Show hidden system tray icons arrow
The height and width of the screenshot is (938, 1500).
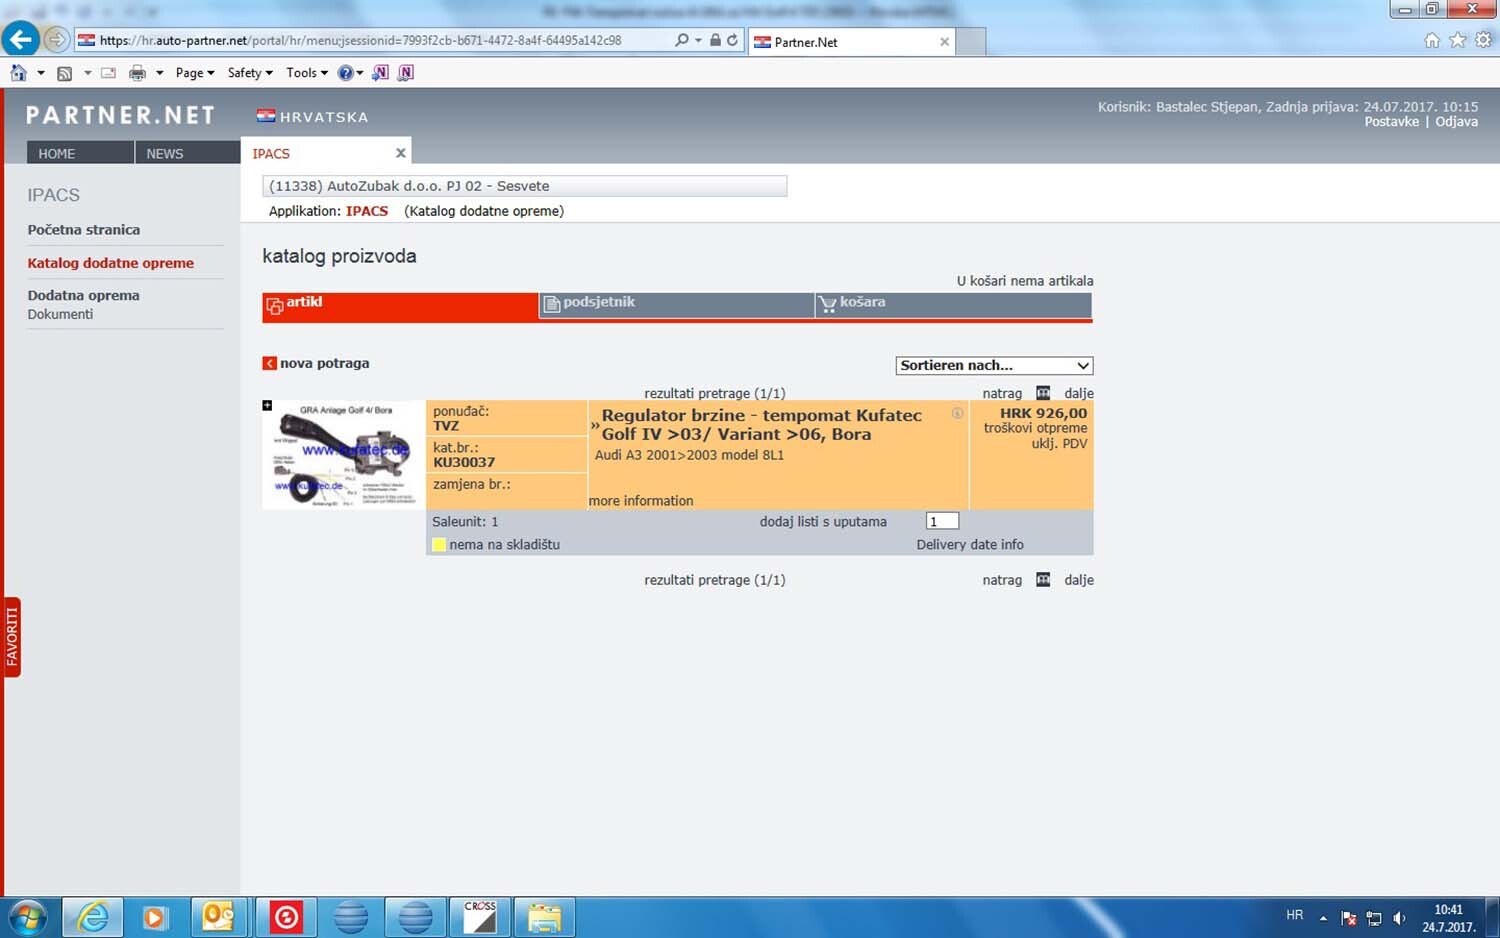(1323, 918)
